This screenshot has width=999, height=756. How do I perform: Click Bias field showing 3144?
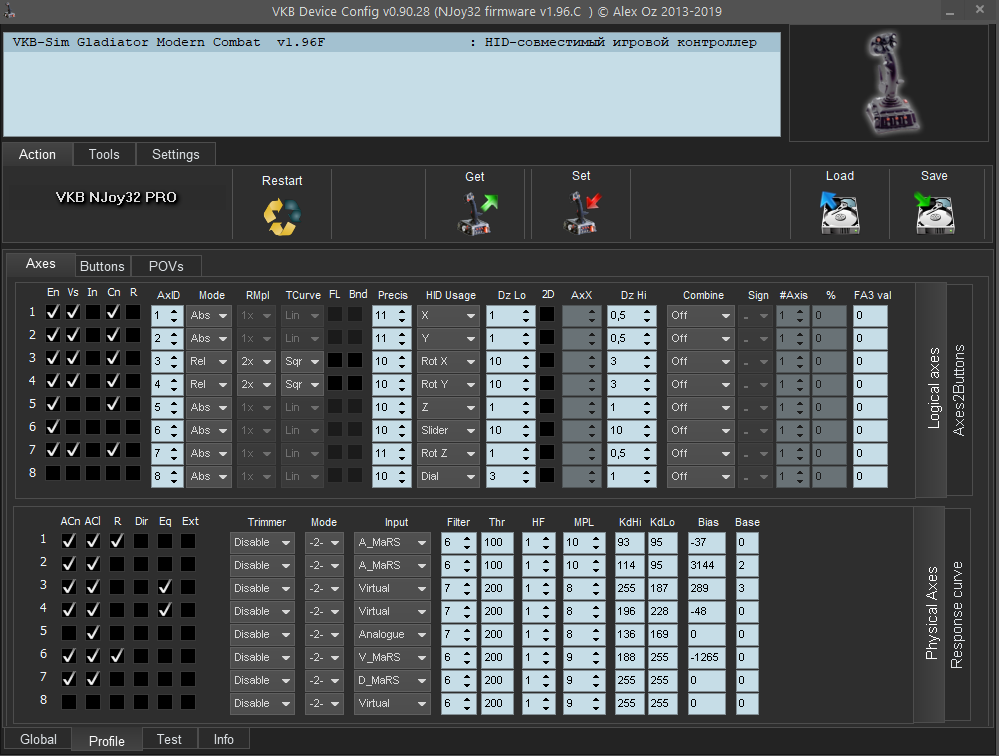707,566
